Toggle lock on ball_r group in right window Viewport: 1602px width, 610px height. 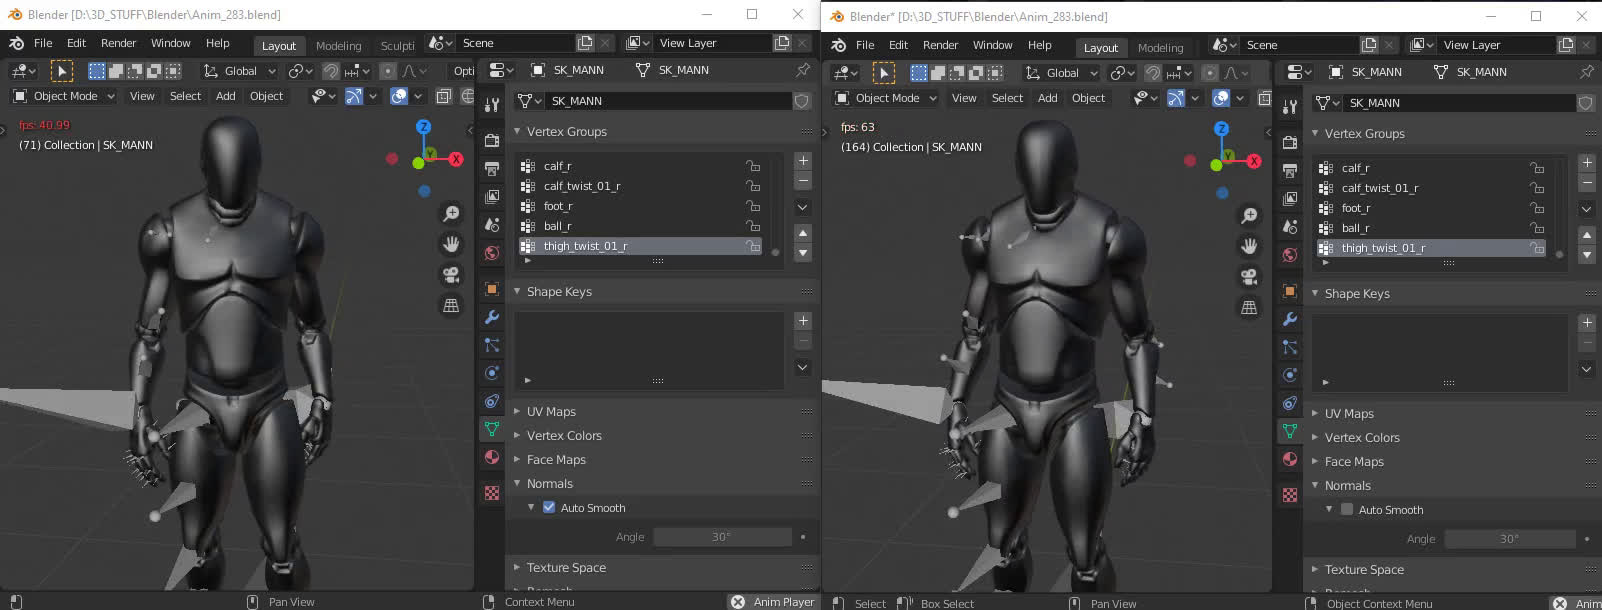pyautogui.click(x=1537, y=228)
